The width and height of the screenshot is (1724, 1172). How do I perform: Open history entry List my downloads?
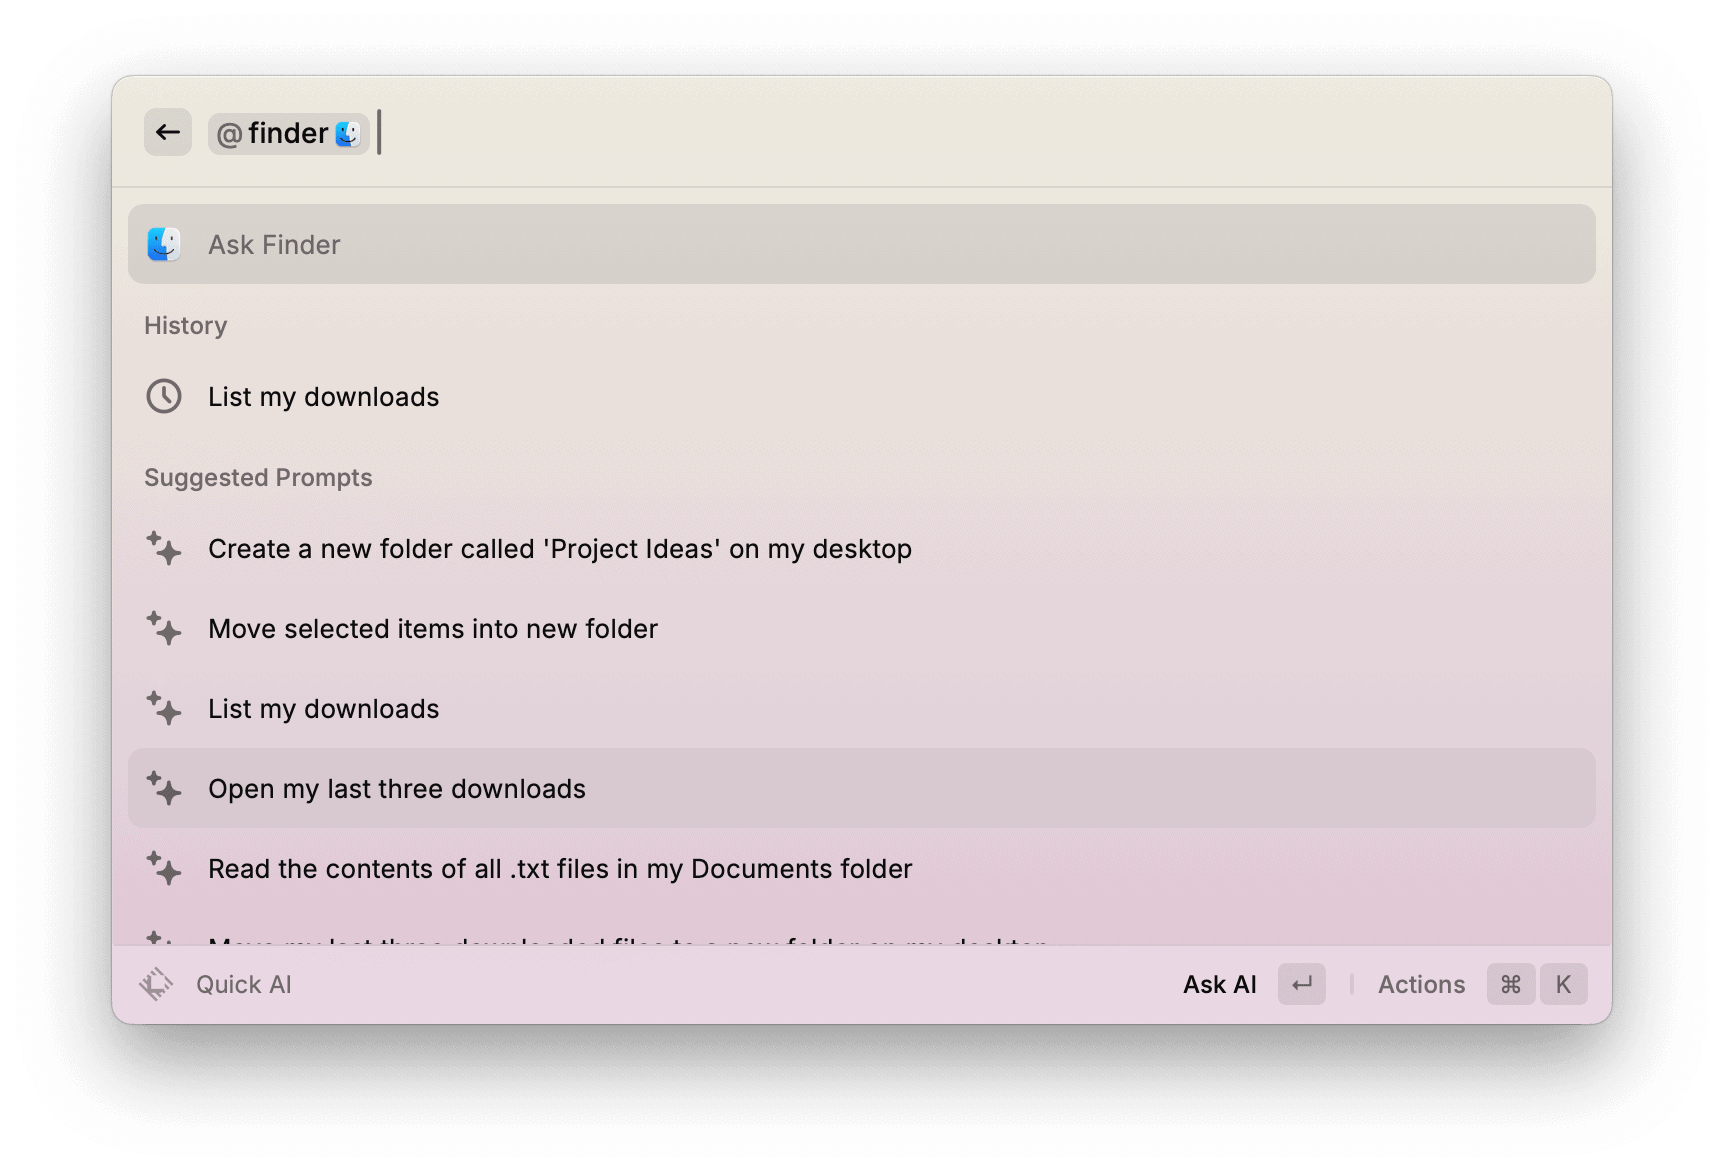862,396
